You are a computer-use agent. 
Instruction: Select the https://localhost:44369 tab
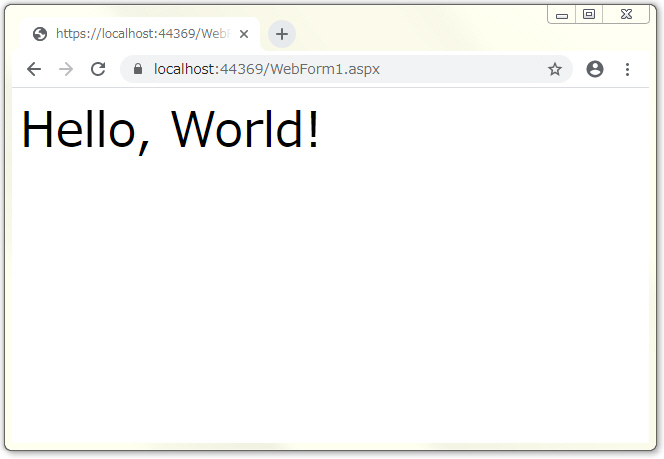click(x=140, y=34)
